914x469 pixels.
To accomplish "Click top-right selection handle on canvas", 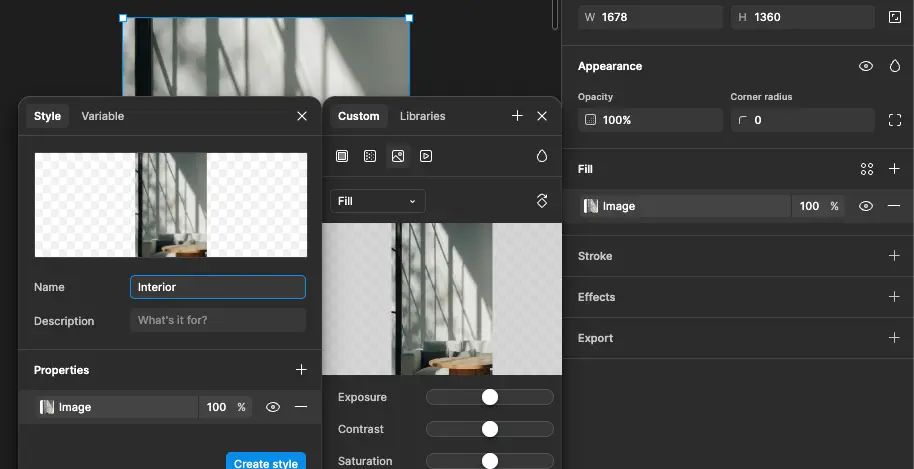I will pyautogui.click(x=409, y=18).
